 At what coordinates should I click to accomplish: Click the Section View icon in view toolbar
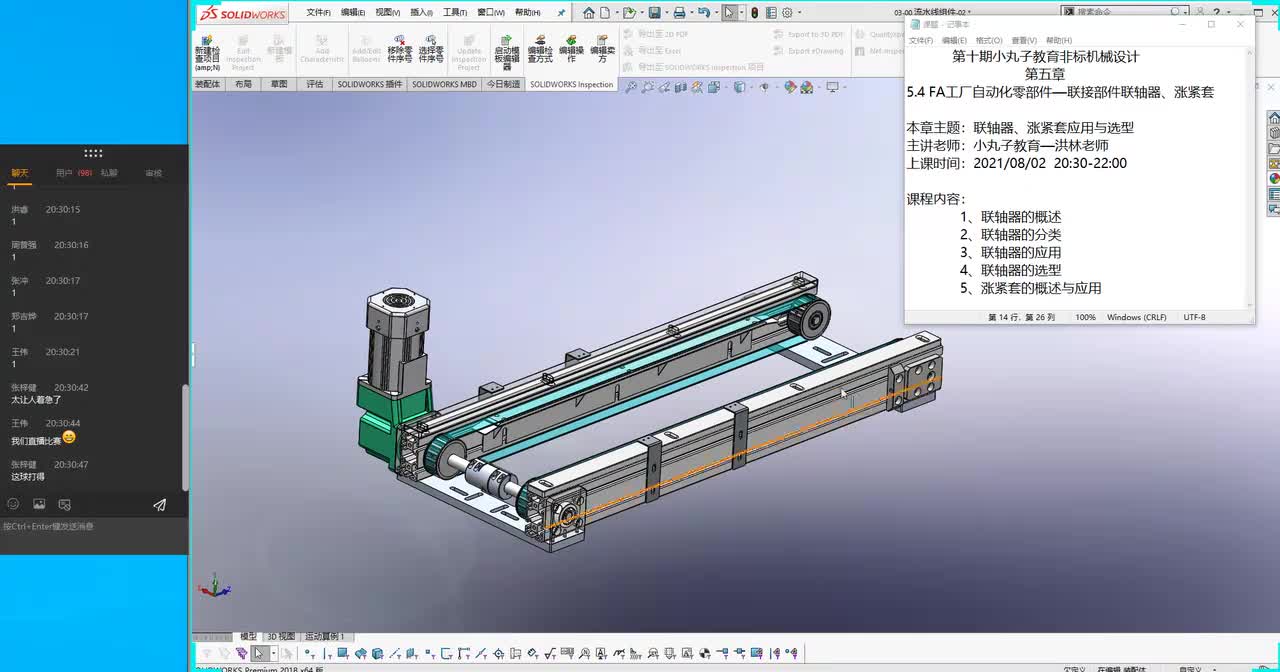click(681, 87)
